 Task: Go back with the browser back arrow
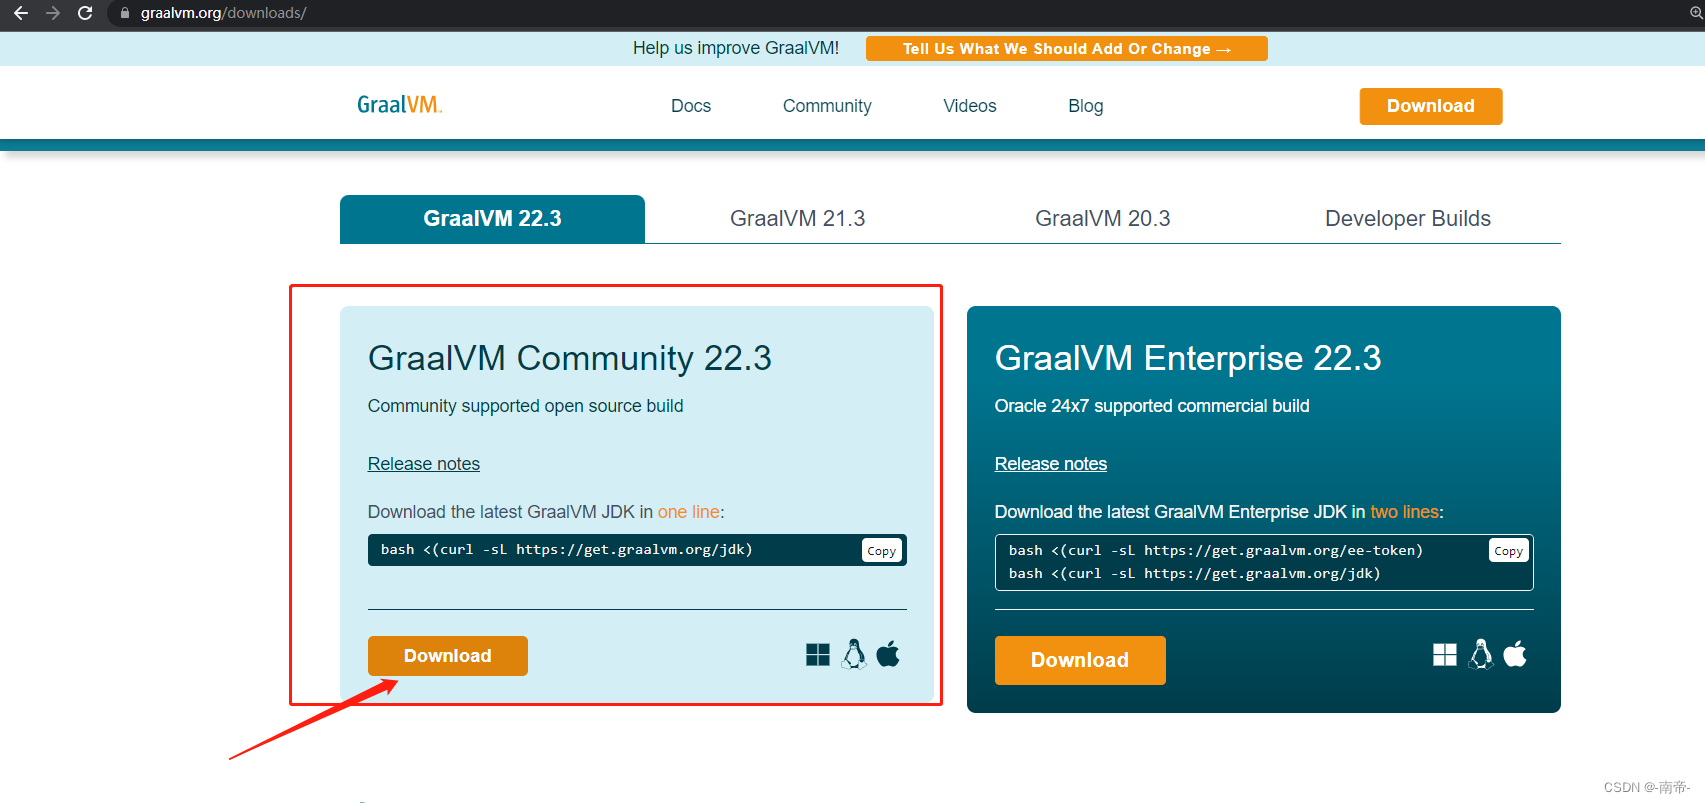(21, 13)
